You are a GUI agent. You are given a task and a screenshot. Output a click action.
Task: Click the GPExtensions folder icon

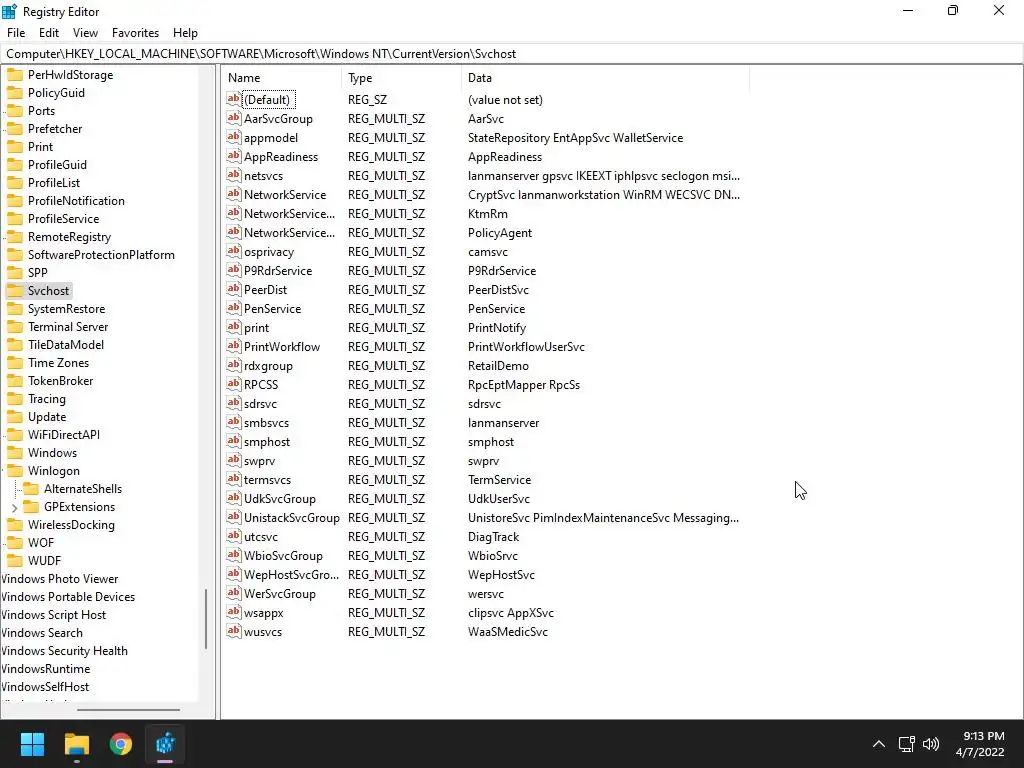click(x=31, y=507)
